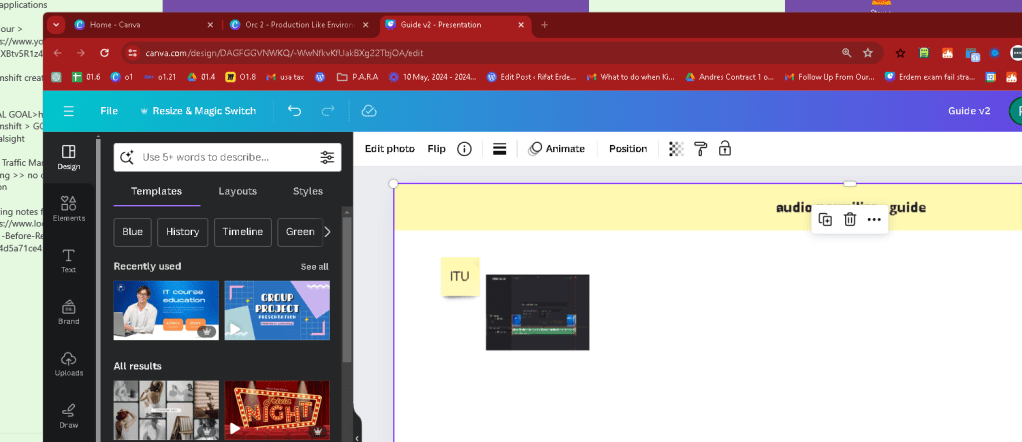Open a new browser tab
1022x442 pixels.
pyautogui.click(x=545, y=25)
